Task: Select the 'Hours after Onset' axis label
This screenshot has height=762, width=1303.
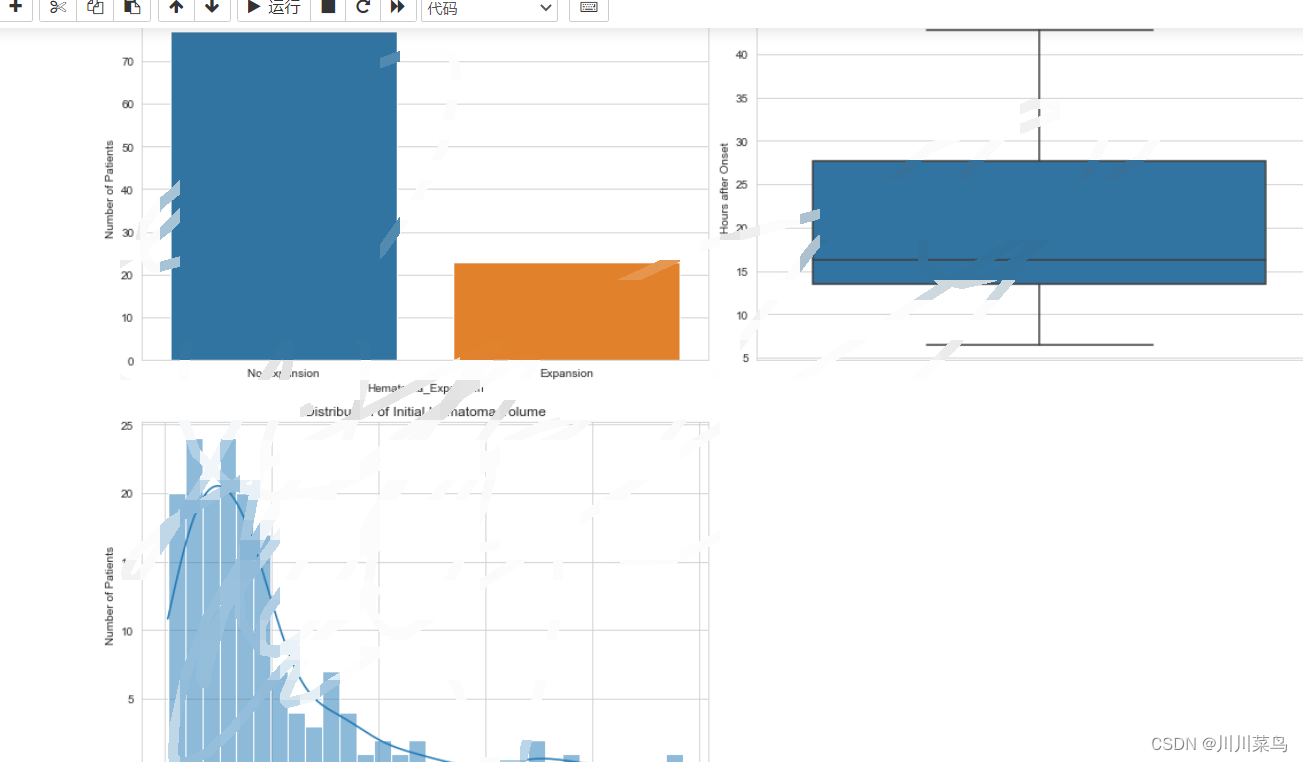Action: coord(725,188)
